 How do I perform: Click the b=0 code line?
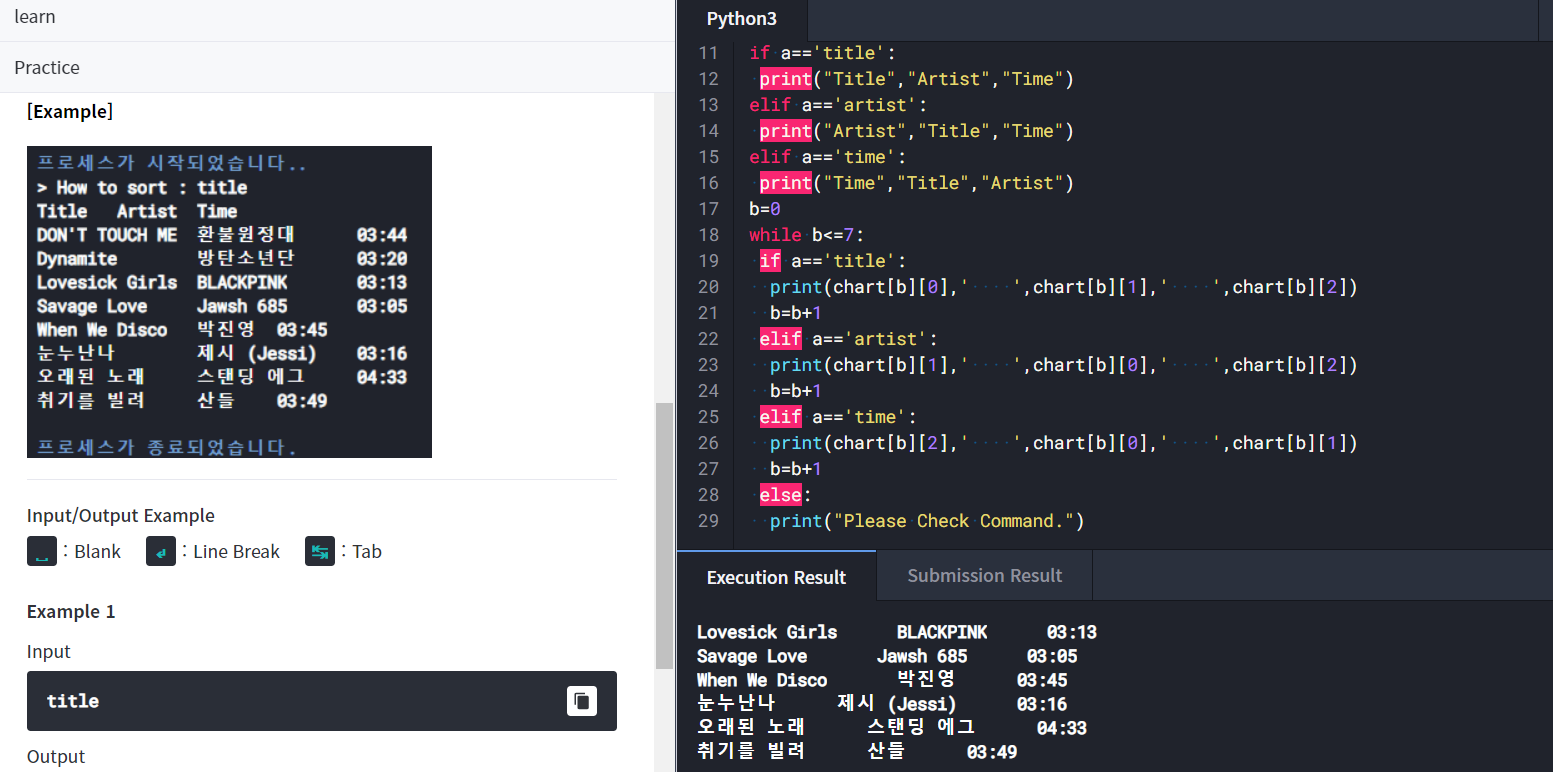coord(764,209)
